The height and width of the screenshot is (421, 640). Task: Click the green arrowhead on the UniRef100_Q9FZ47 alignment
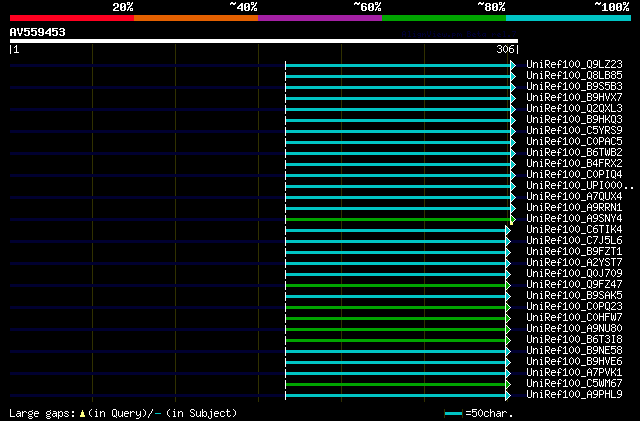[508, 286]
